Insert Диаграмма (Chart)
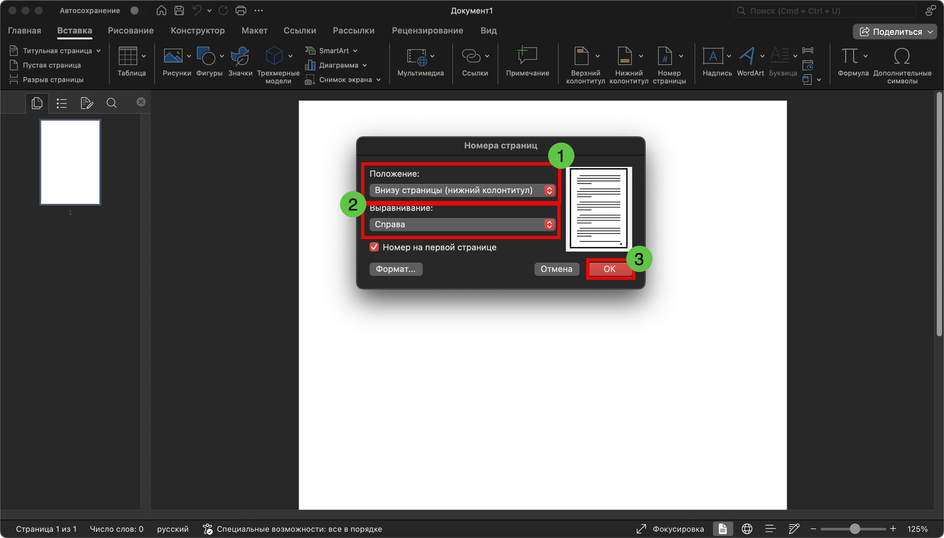Viewport: 944px width, 538px height. tap(335, 65)
